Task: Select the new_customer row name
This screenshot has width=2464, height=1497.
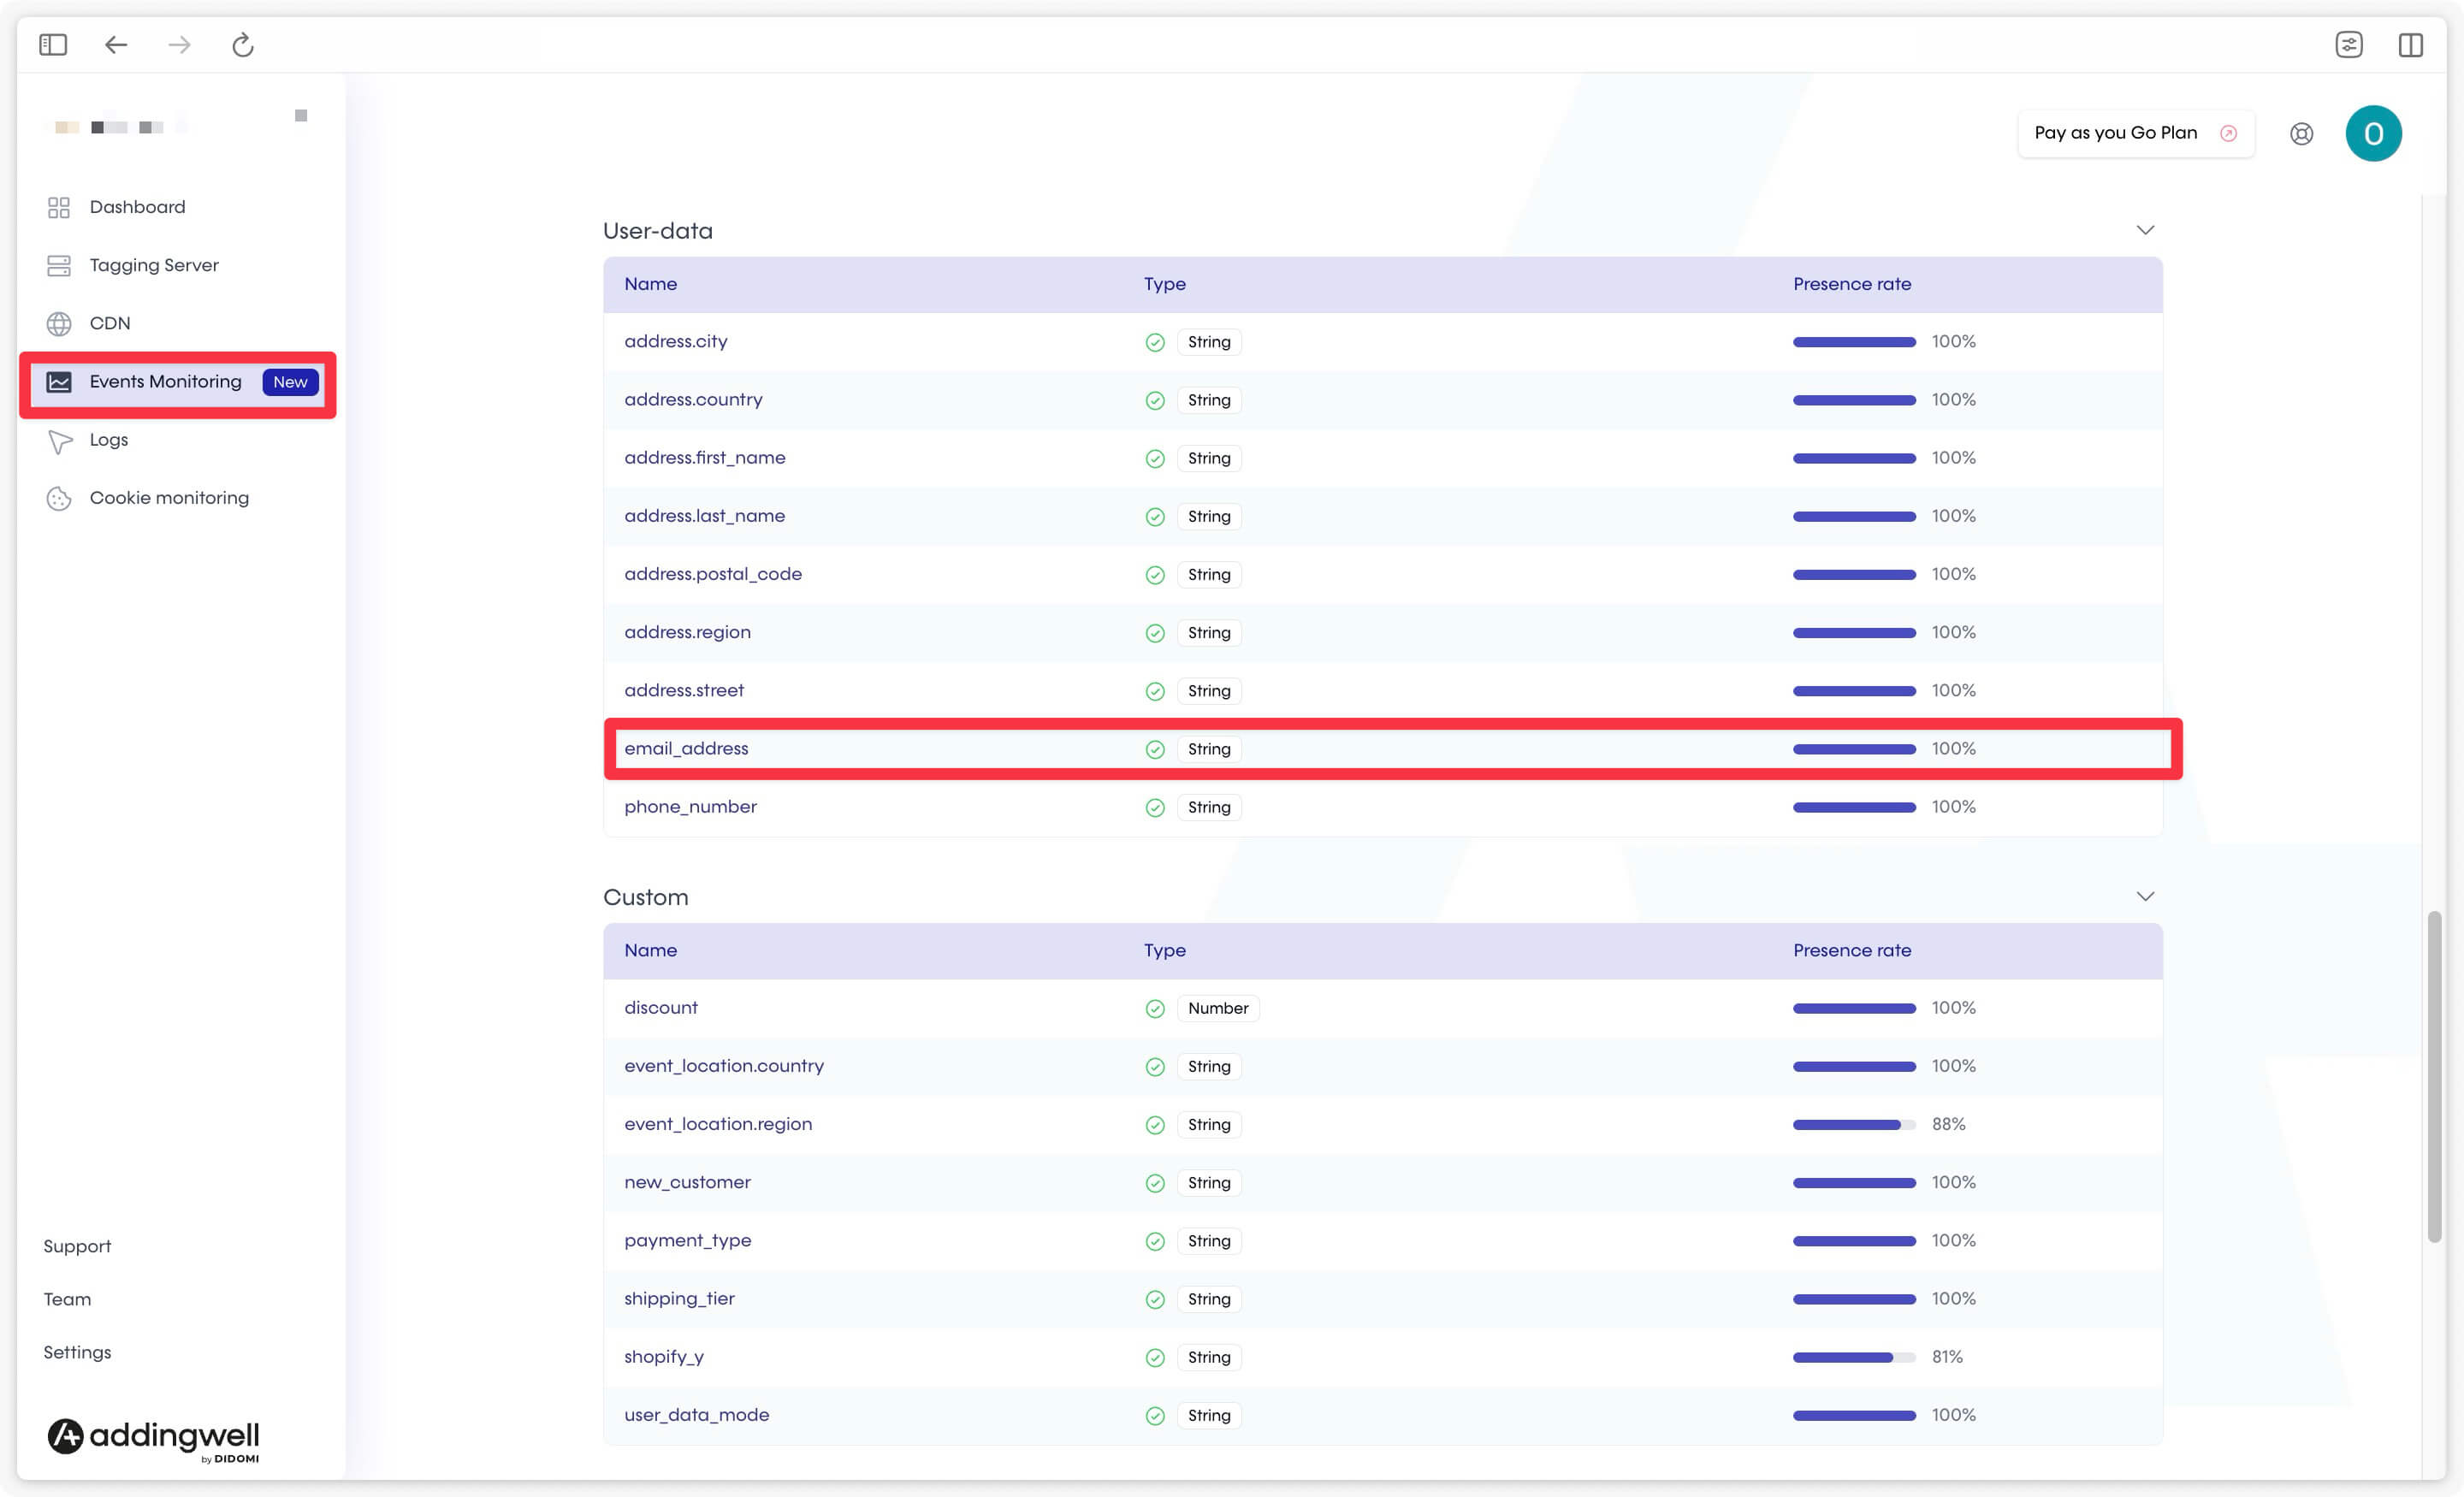Action: (687, 1182)
